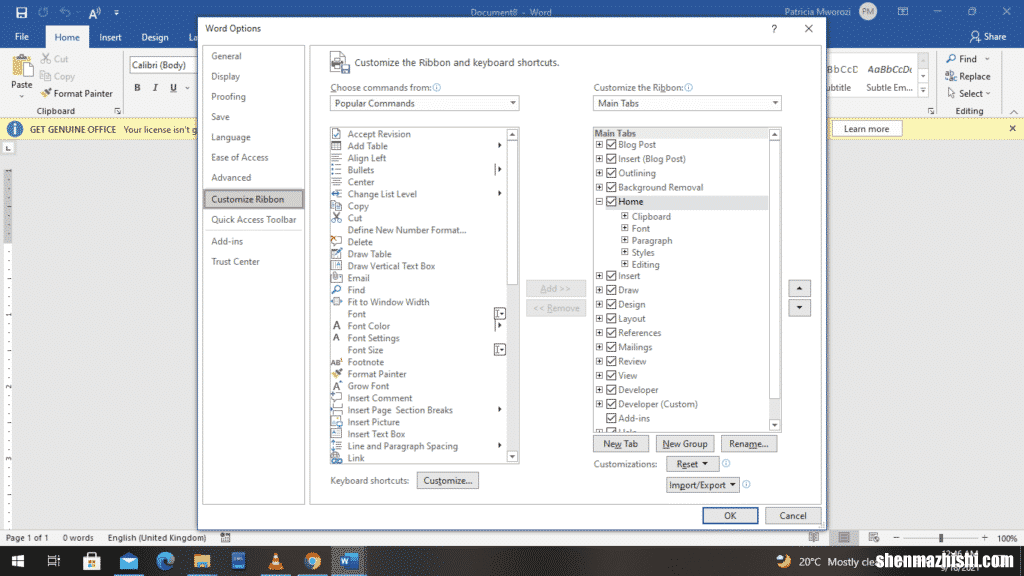The image size is (1024, 576).
Task: Click the Find icon in Editing group
Action: click(951, 59)
